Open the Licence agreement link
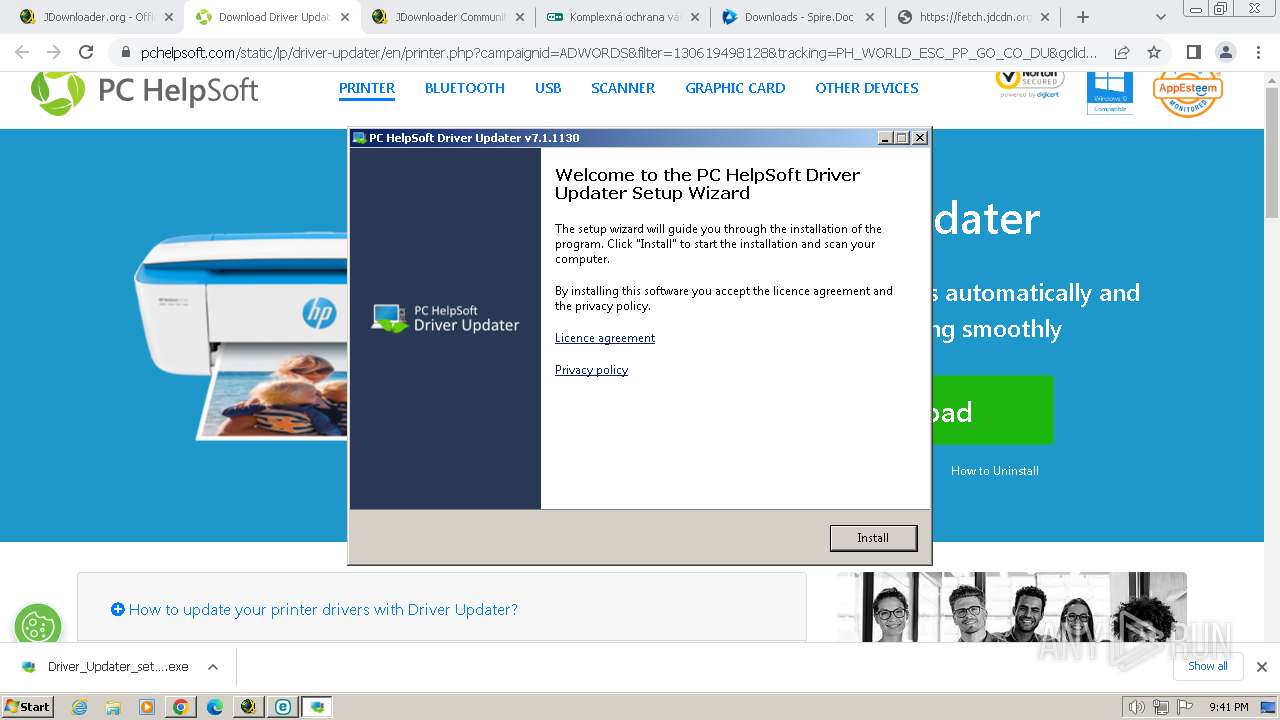The height and width of the screenshot is (720, 1280). click(x=605, y=338)
